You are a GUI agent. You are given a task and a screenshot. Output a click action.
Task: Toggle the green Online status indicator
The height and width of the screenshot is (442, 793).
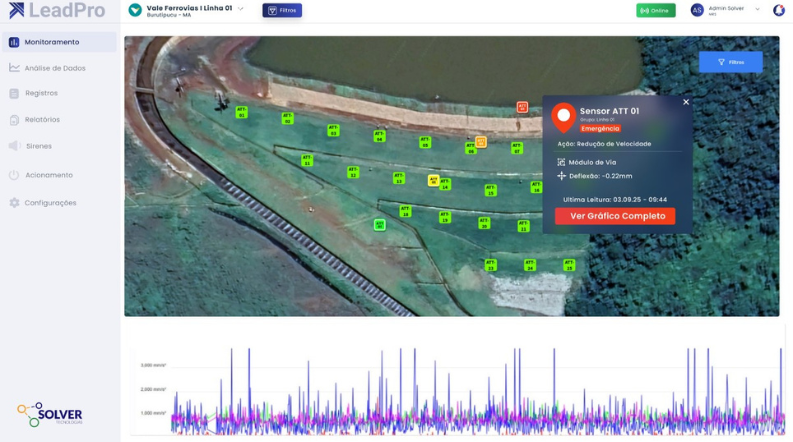[655, 10]
